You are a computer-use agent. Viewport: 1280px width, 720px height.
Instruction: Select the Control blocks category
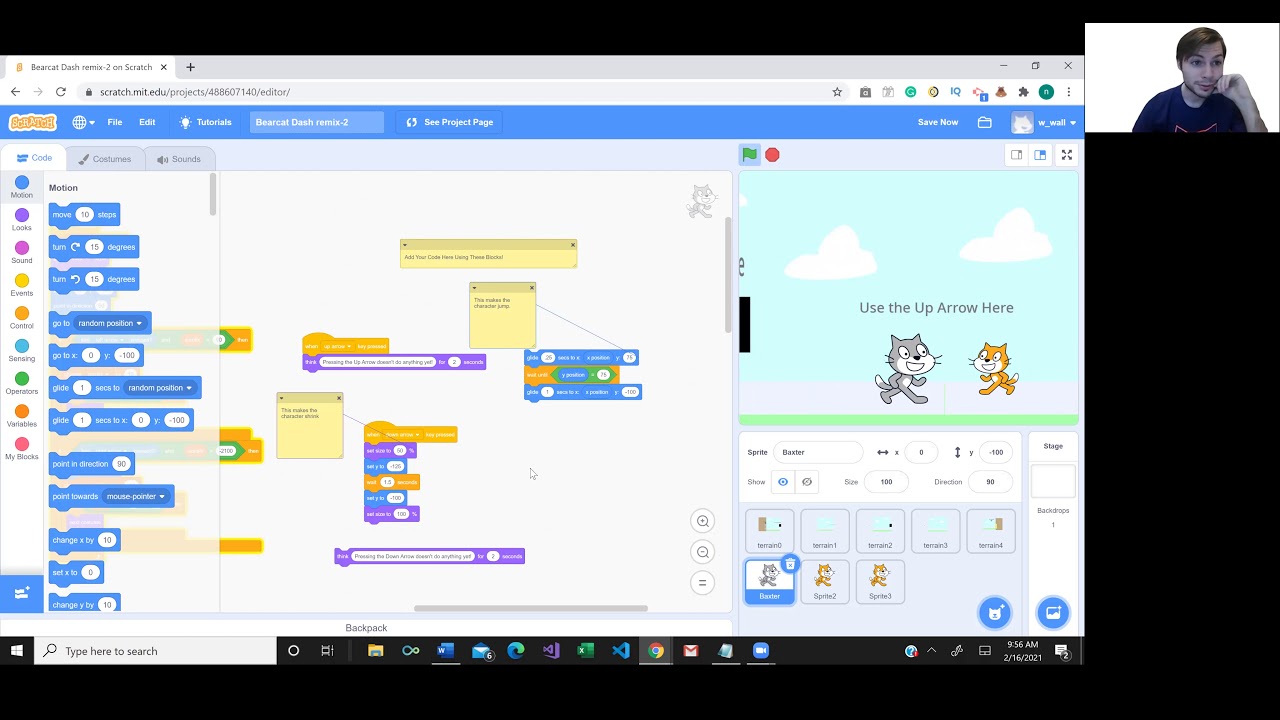(x=22, y=318)
